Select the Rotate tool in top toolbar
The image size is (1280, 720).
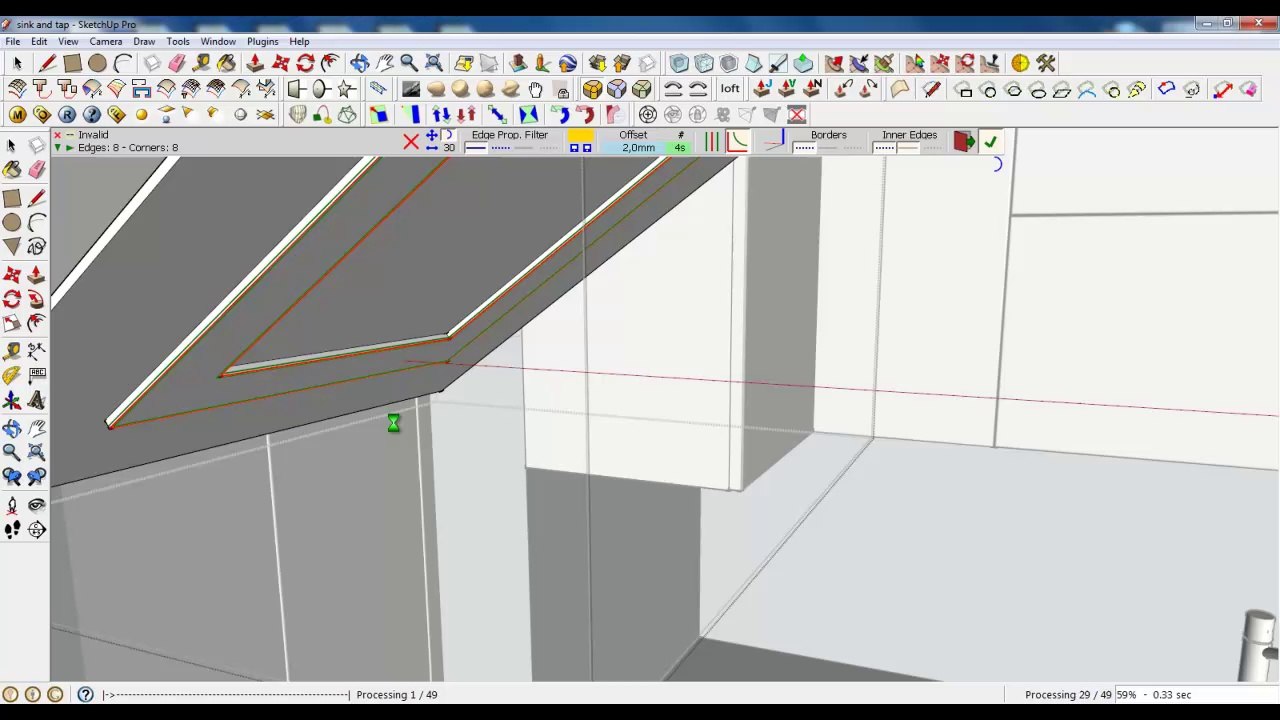(306, 63)
